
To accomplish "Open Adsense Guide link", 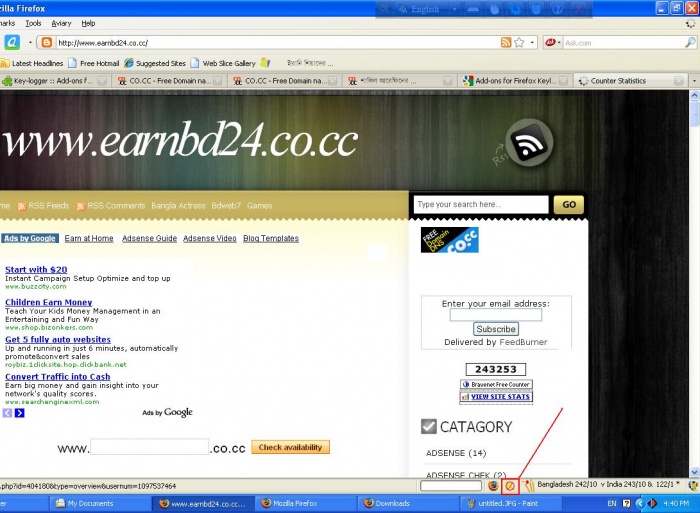I will click(150, 238).
